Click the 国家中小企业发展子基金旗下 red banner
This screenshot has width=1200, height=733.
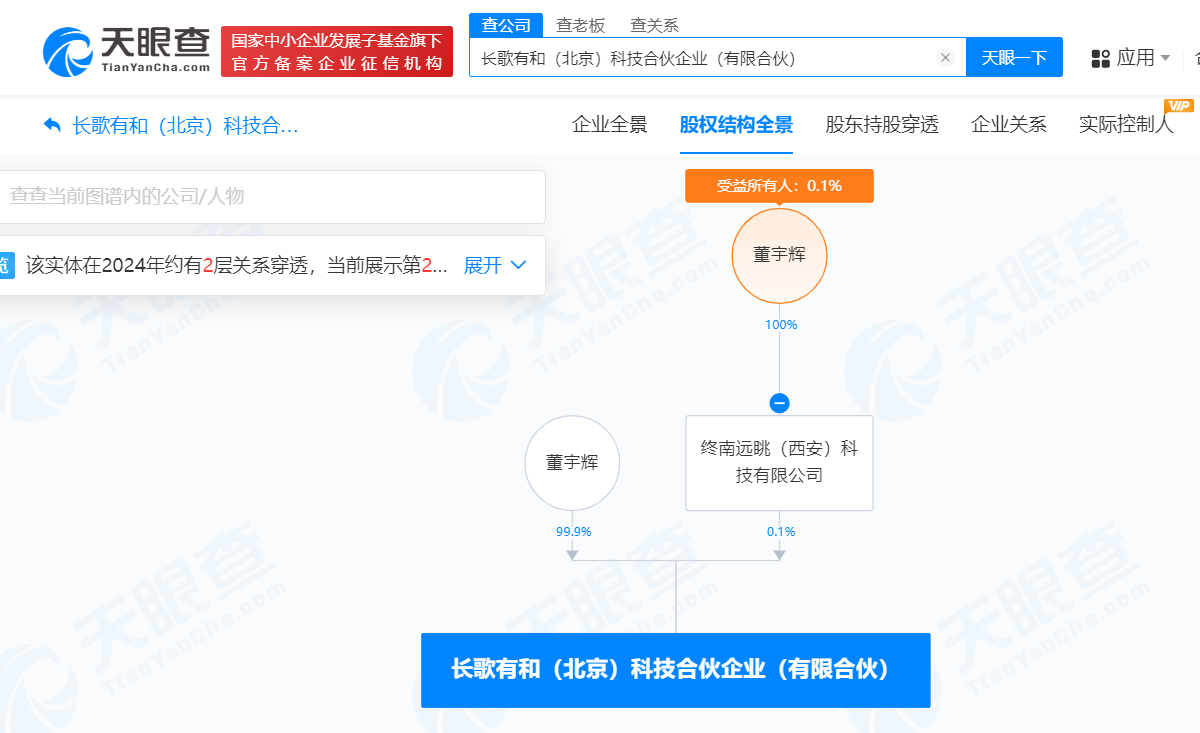click(x=337, y=52)
